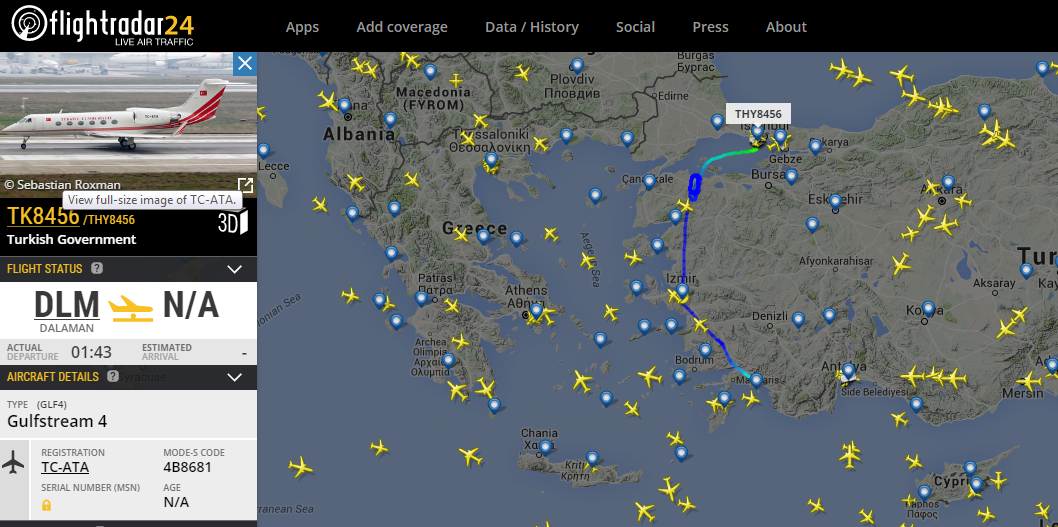This screenshot has height=527, width=1058.
Task: Select the airport pin at Konya
Action: [x=928, y=309]
